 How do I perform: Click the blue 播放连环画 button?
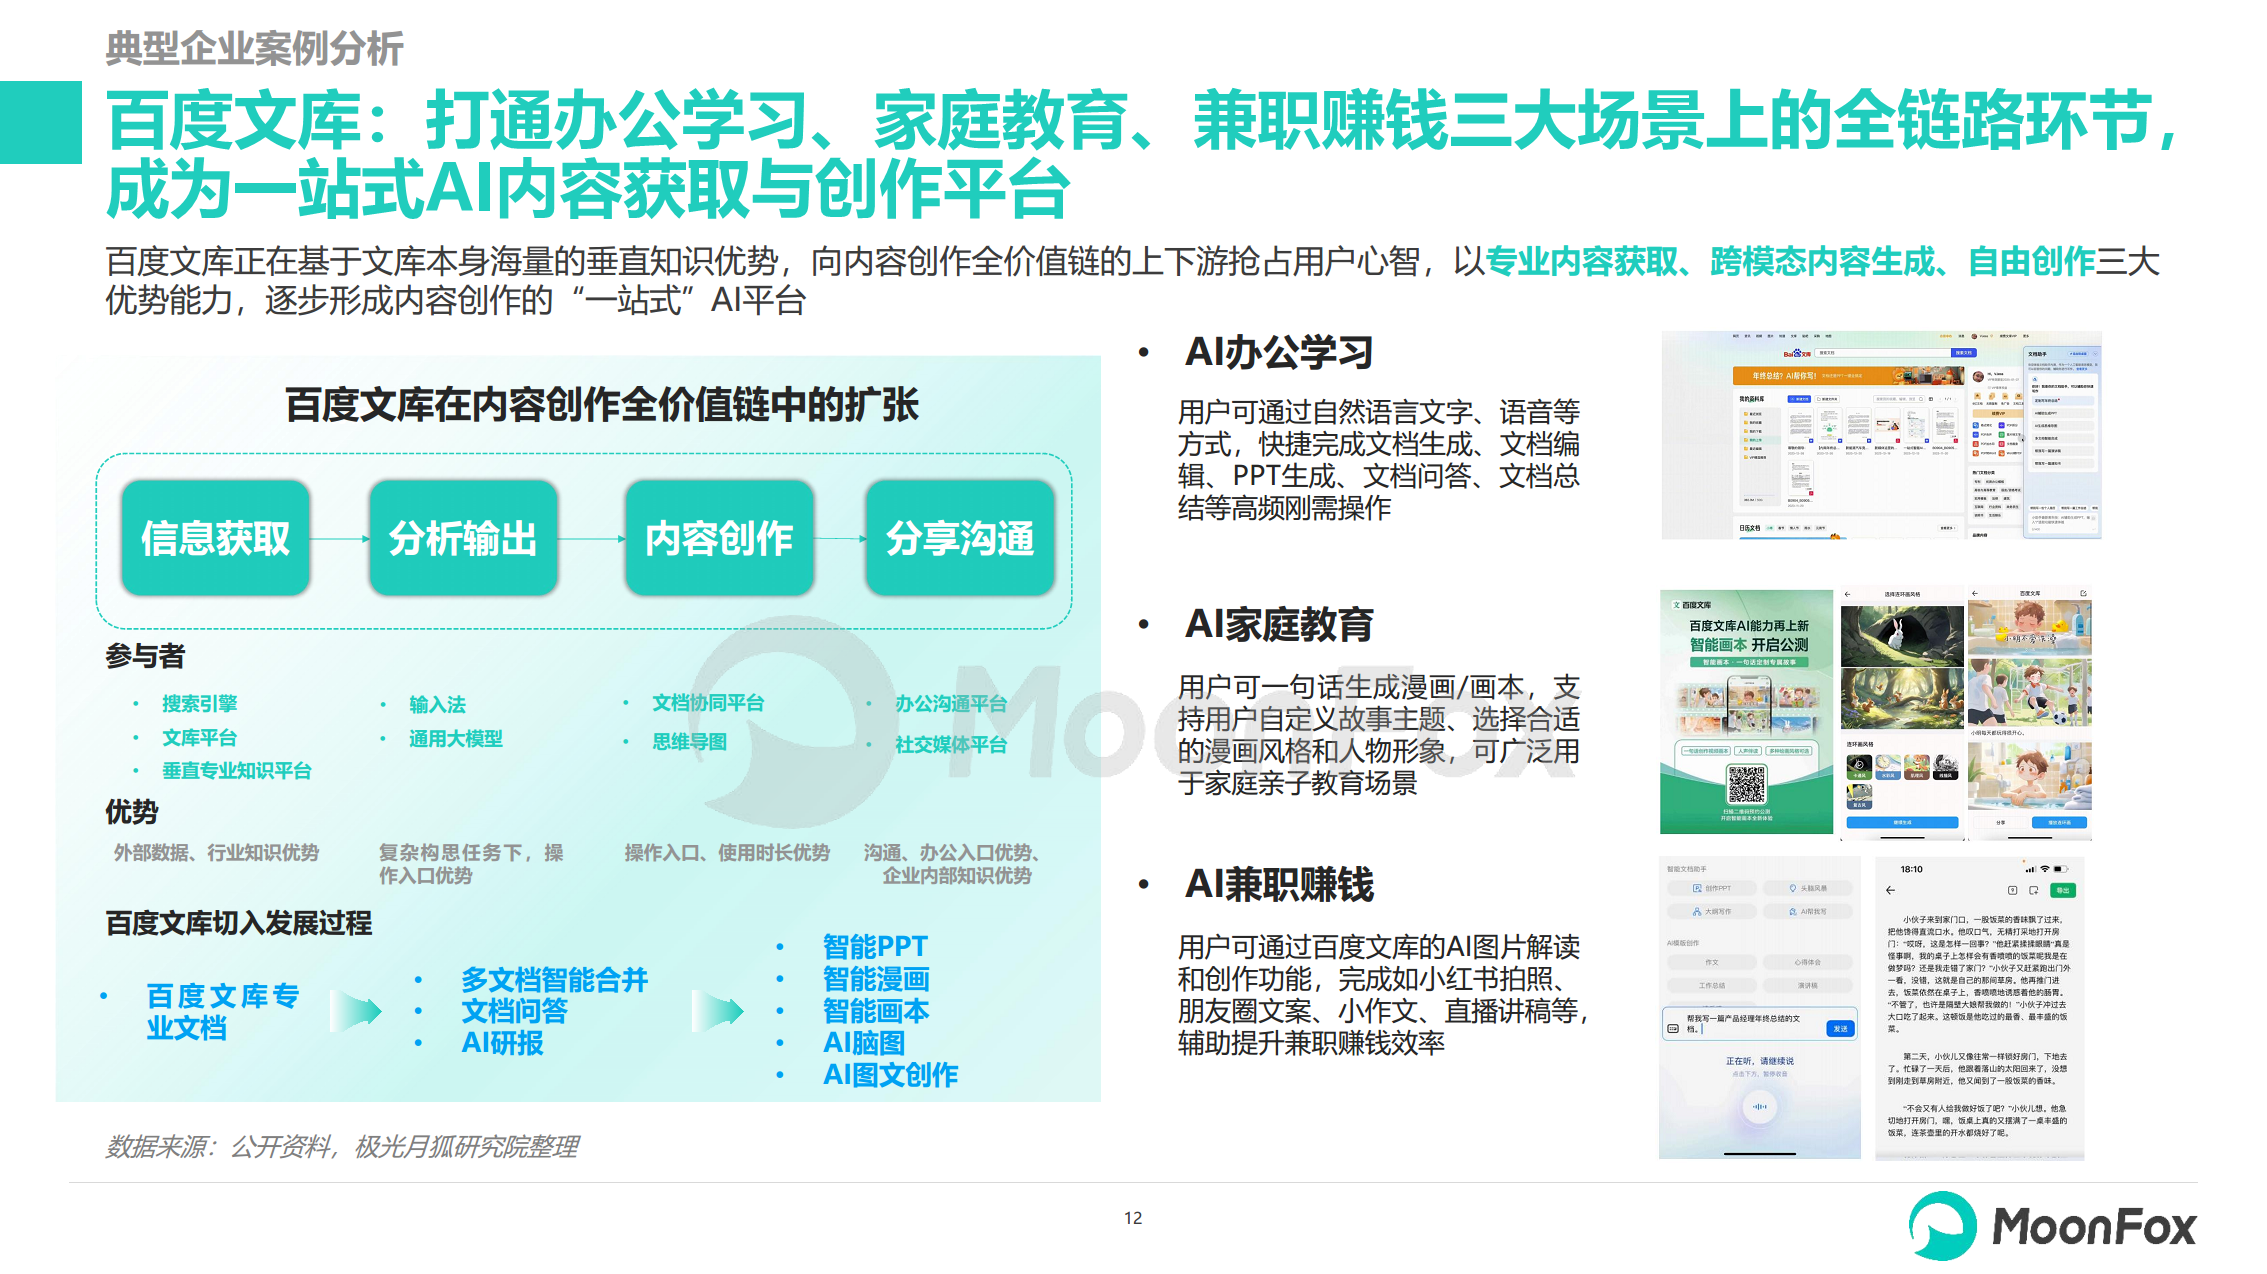pyautogui.click(x=2059, y=822)
